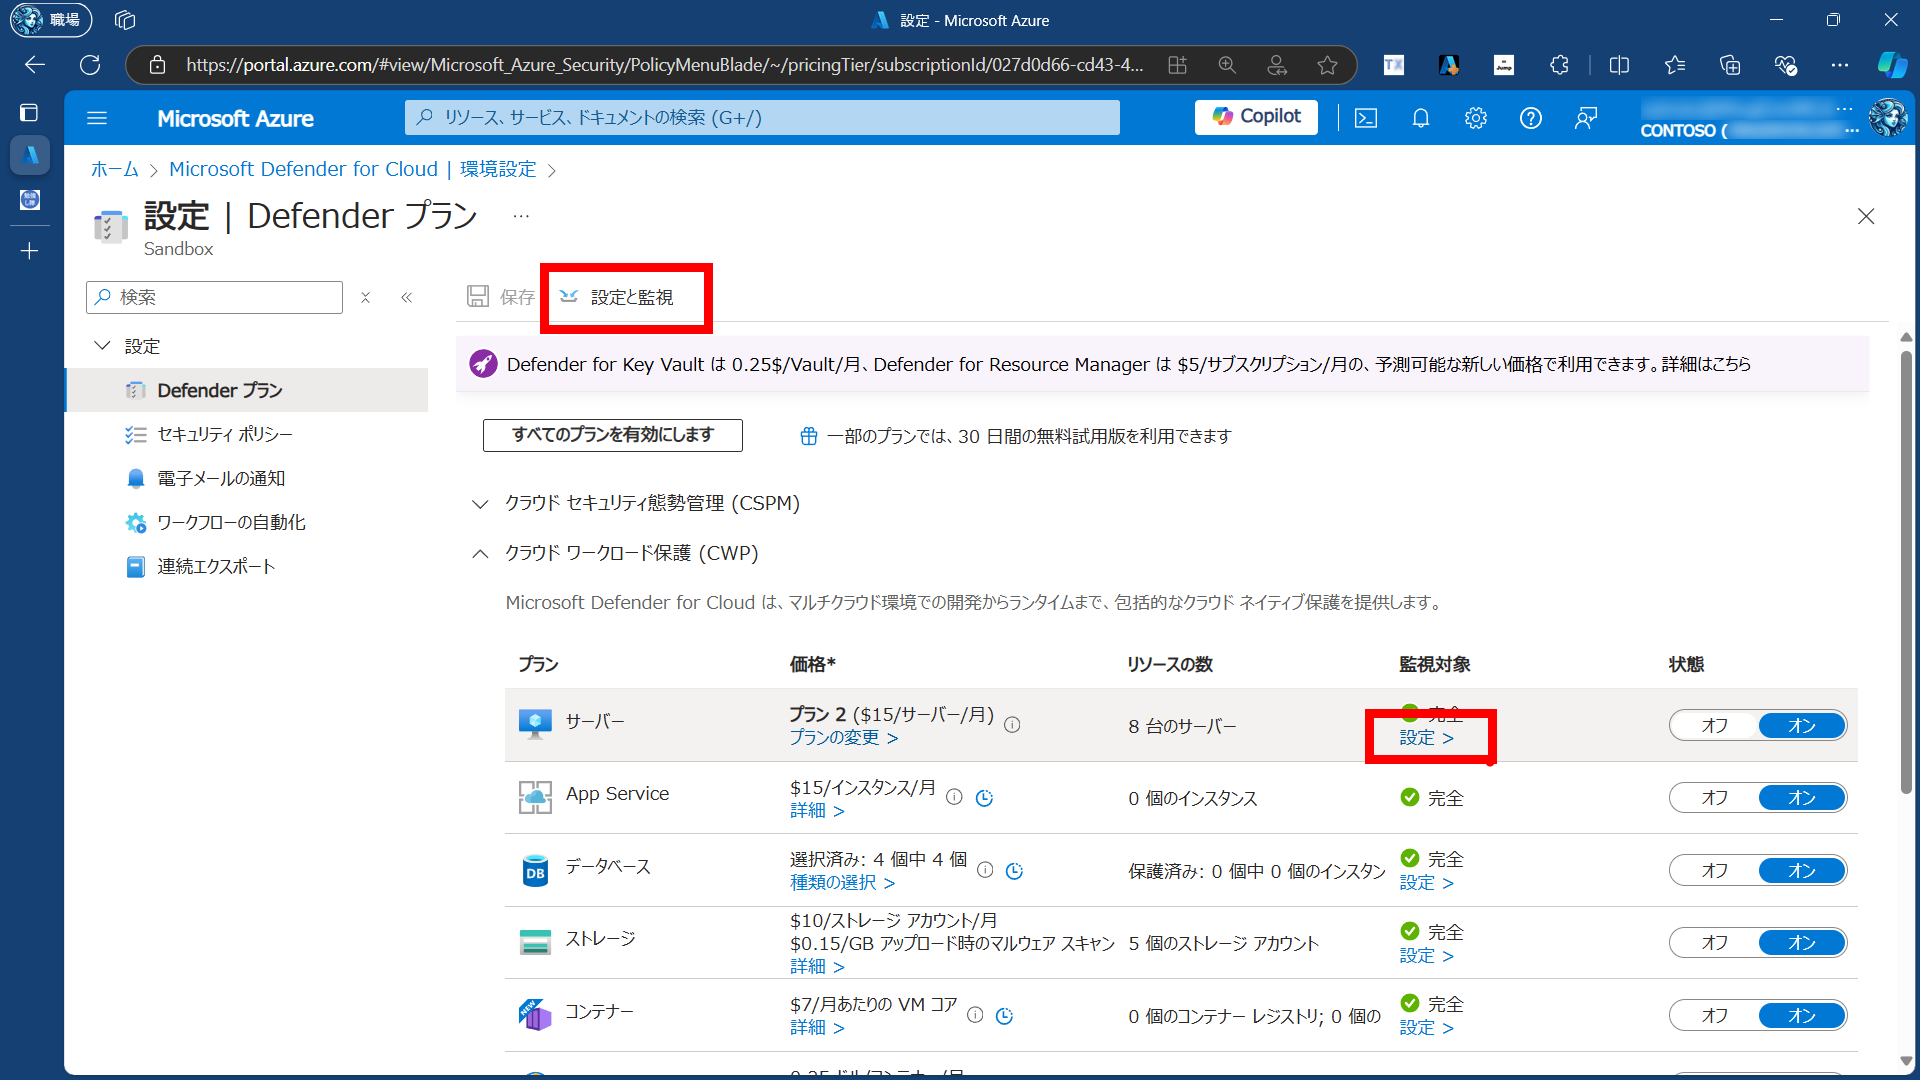Screen dimensions: 1920x1080
Task: Turn the Databases plan Off
Action: point(1714,871)
